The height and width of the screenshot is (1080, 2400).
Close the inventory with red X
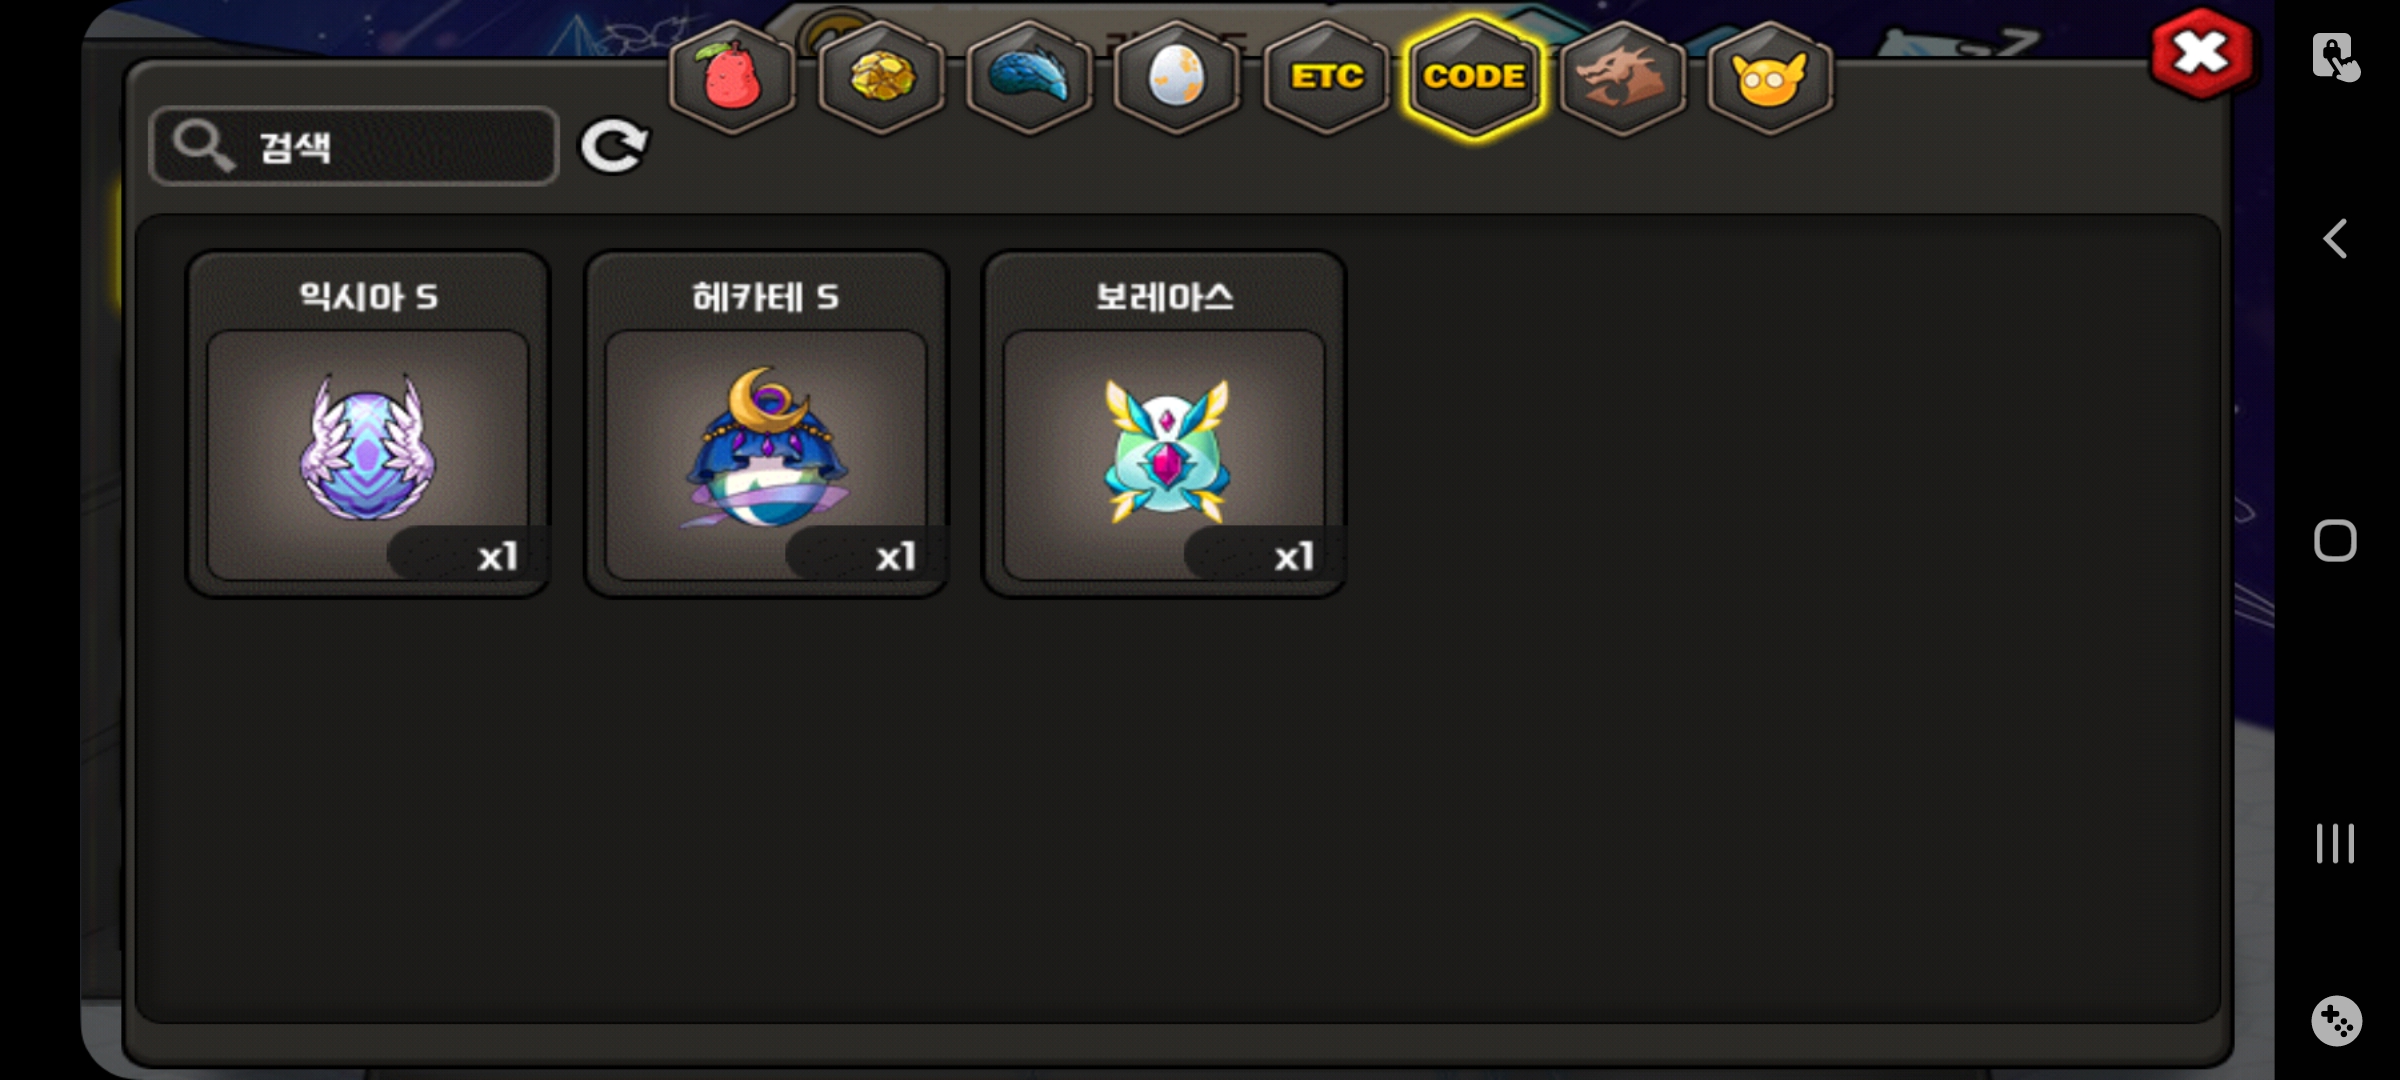click(x=2201, y=53)
